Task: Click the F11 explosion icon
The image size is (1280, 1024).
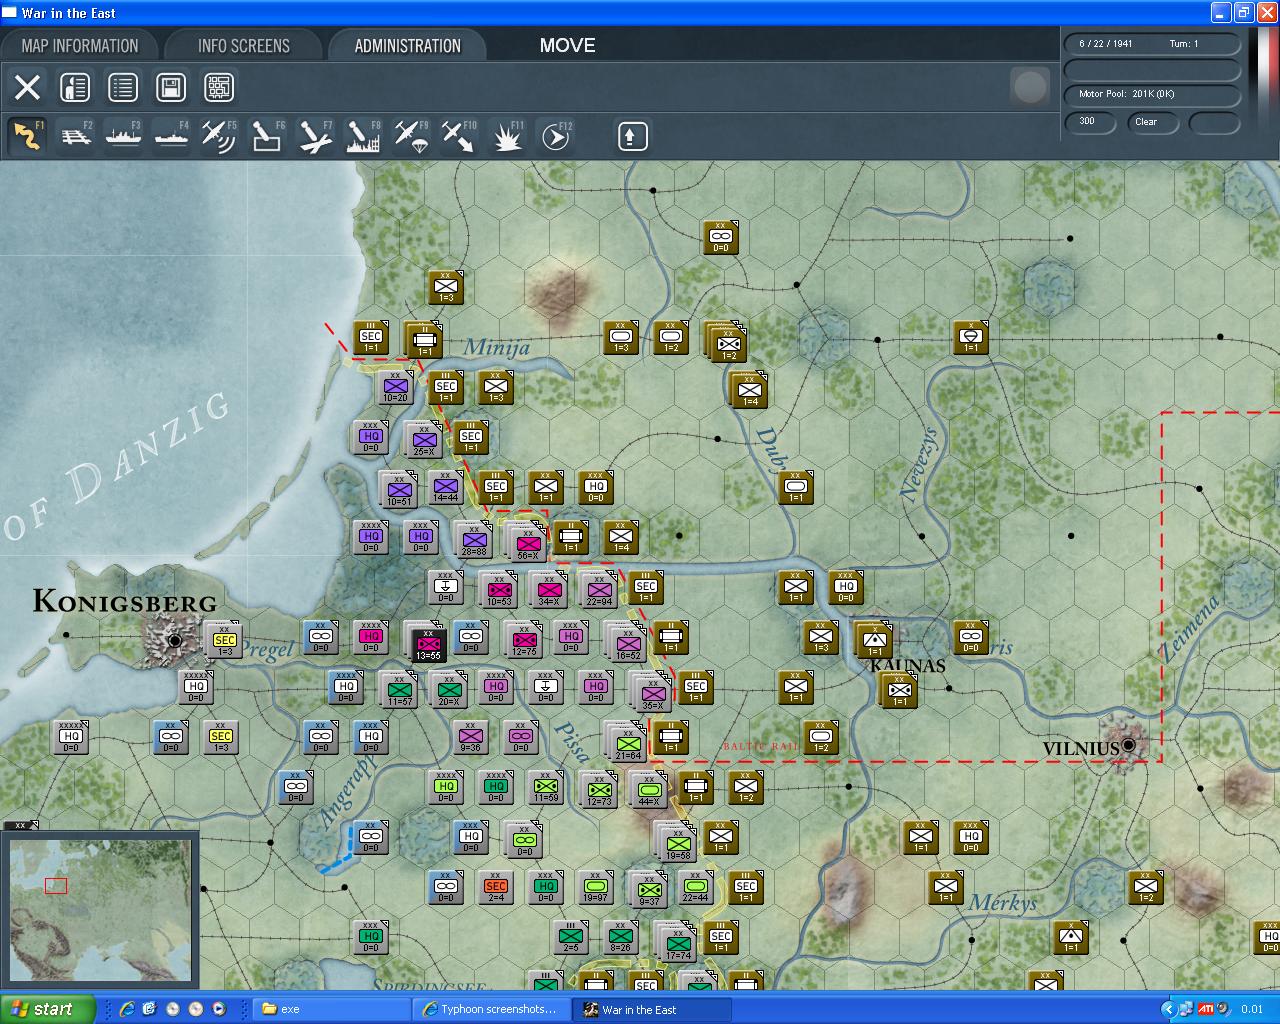Action: click(x=507, y=136)
